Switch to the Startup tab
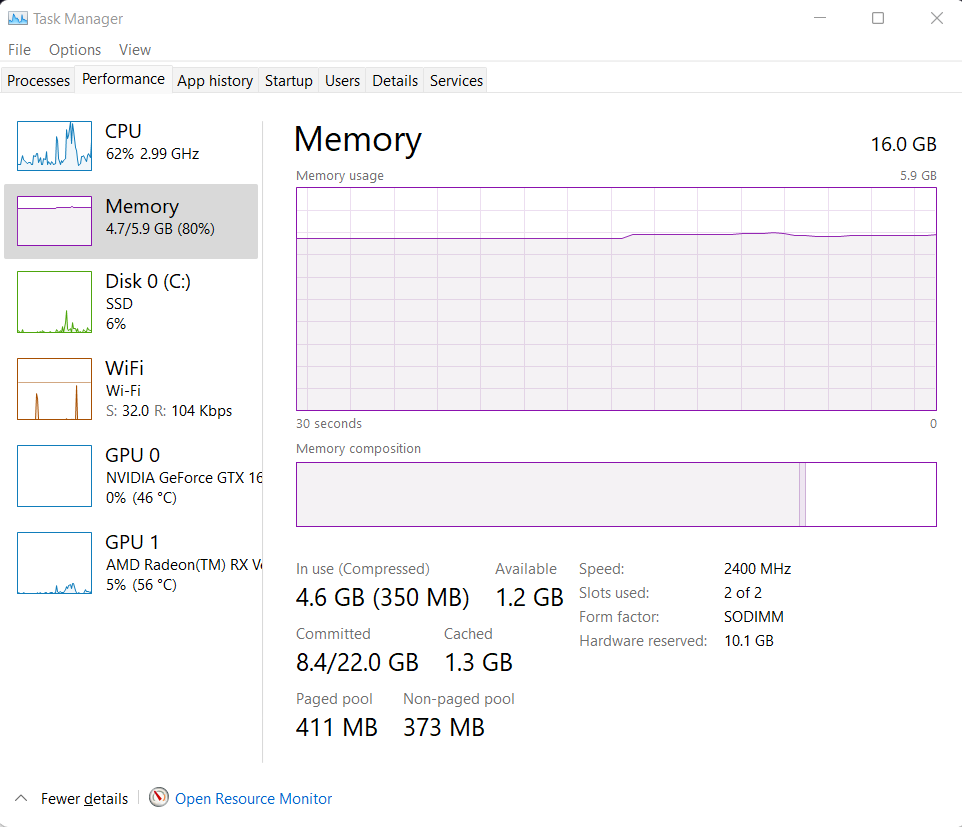The image size is (962, 827). [x=288, y=80]
